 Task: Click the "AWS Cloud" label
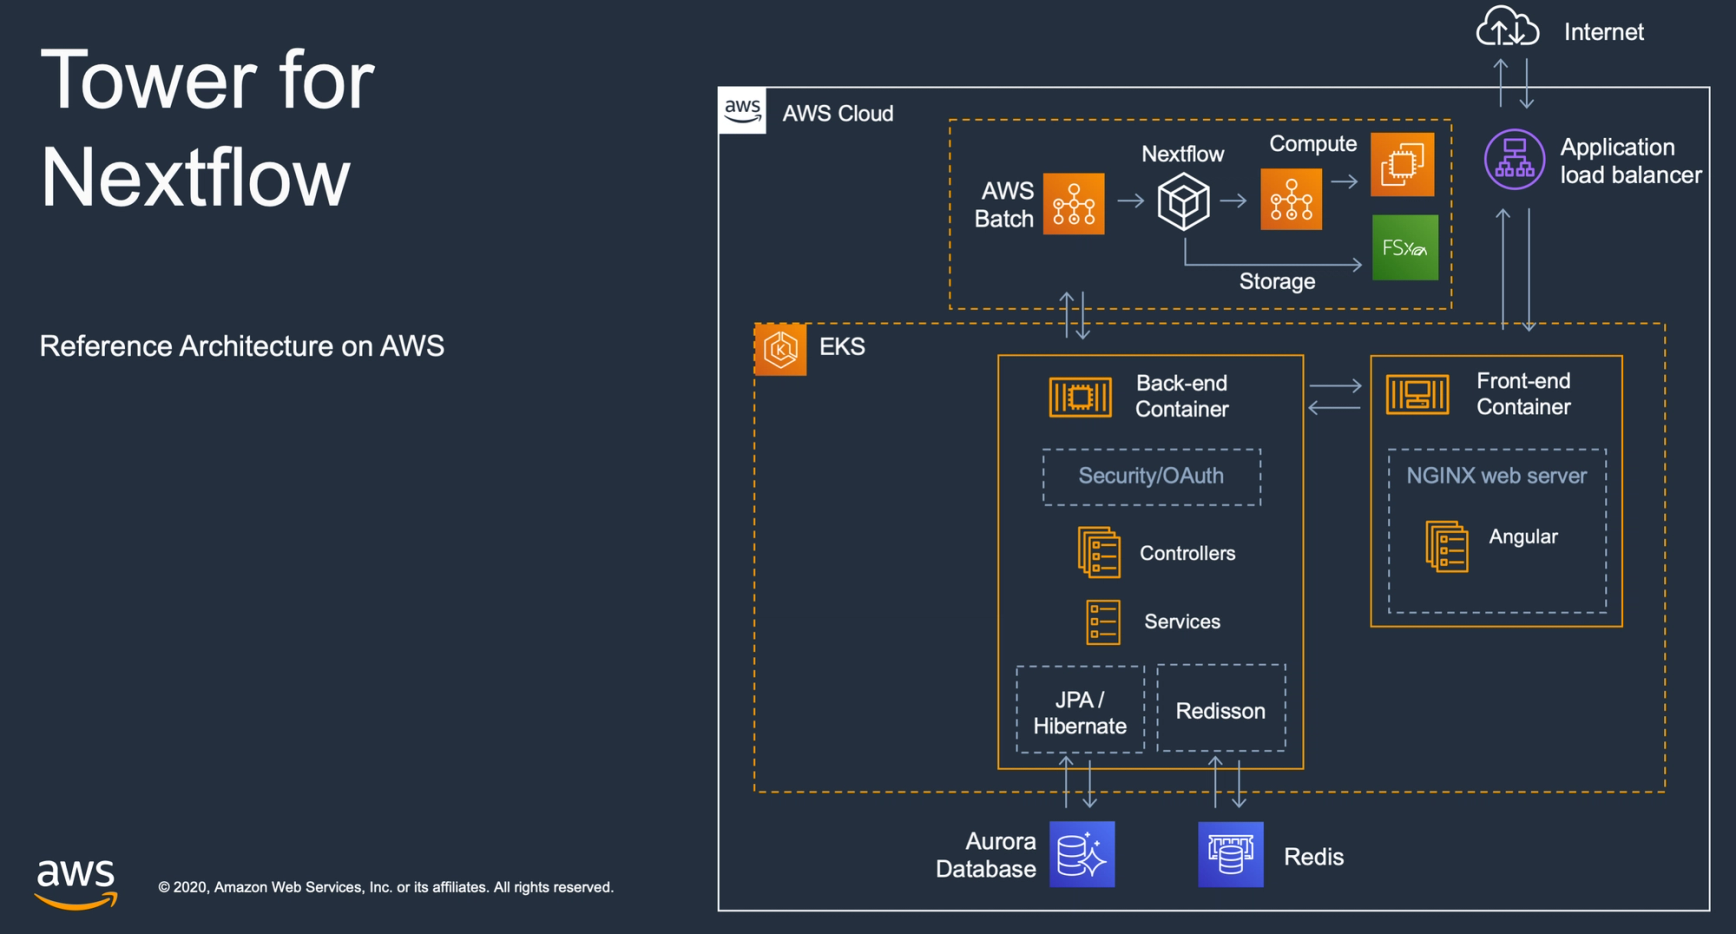pyautogui.click(x=838, y=113)
